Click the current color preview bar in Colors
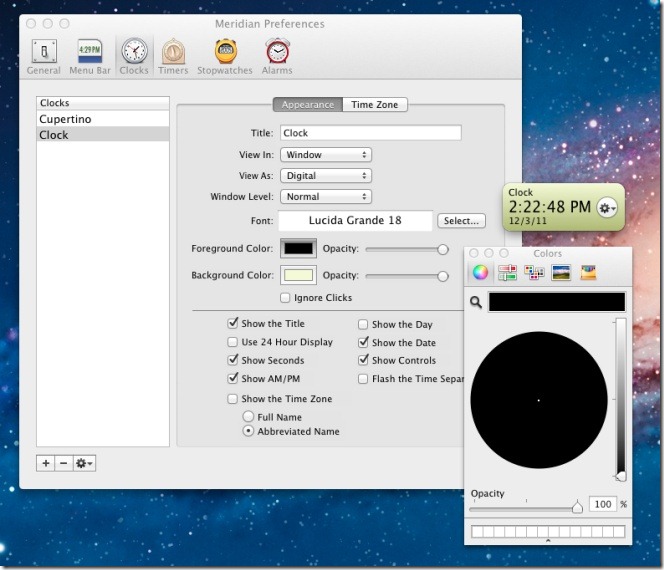 coord(557,302)
